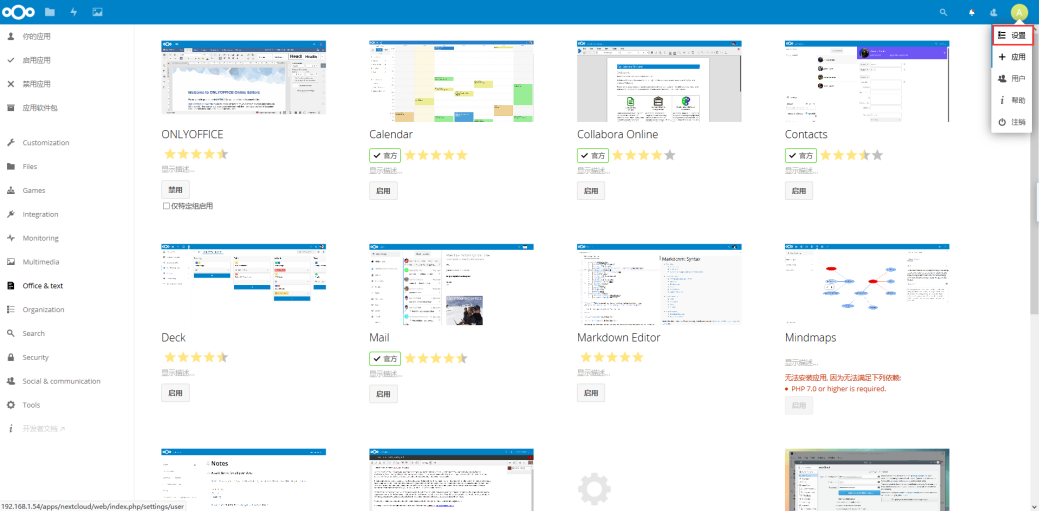Click the Calendar screenshot thumbnail
The image size is (1039, 511).
(451, 81)
